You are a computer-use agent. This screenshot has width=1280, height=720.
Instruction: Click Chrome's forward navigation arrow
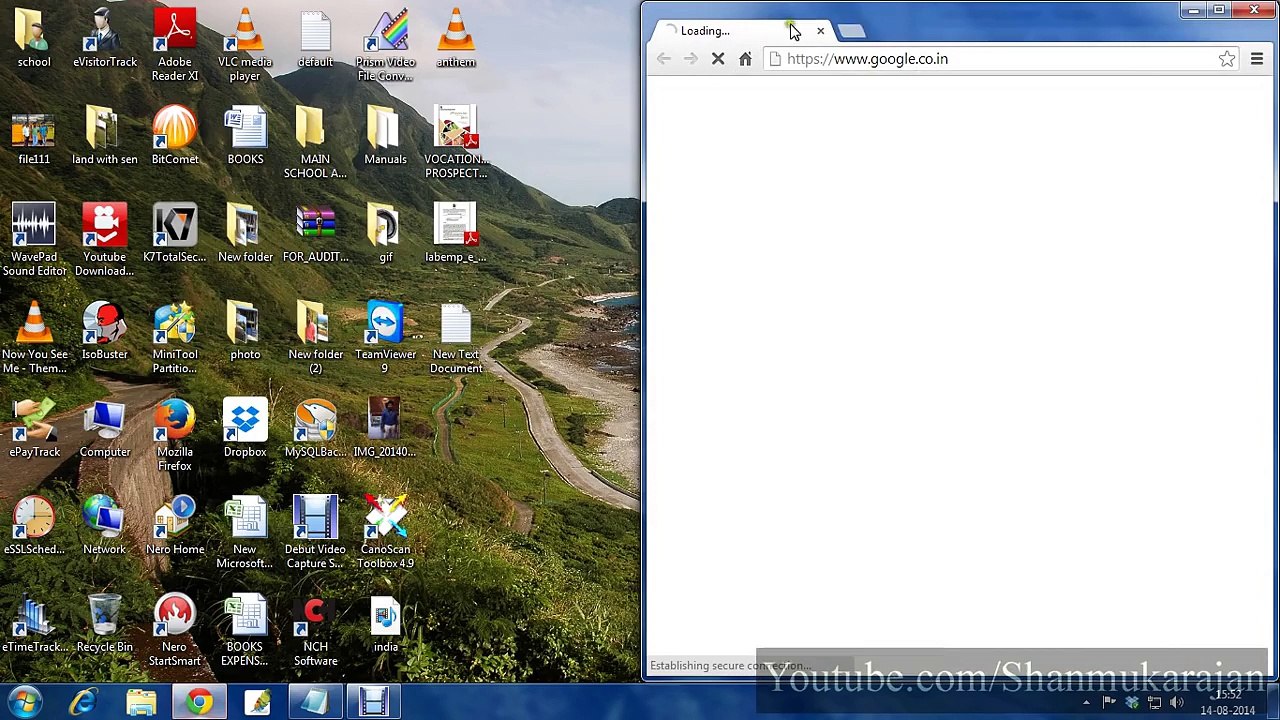[x=691, y=59]
